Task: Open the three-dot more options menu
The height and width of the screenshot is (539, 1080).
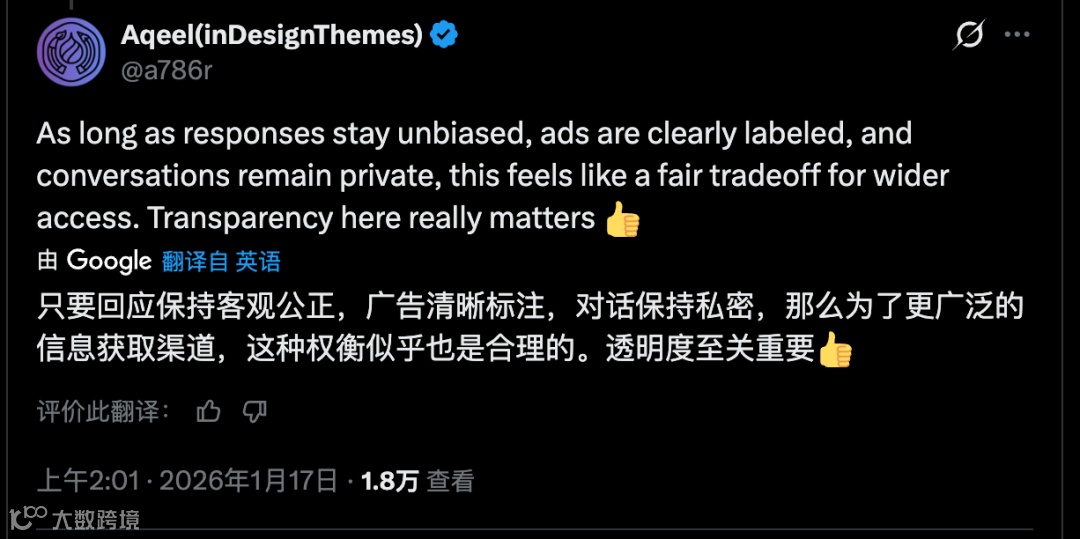Action: (1017, 34)
